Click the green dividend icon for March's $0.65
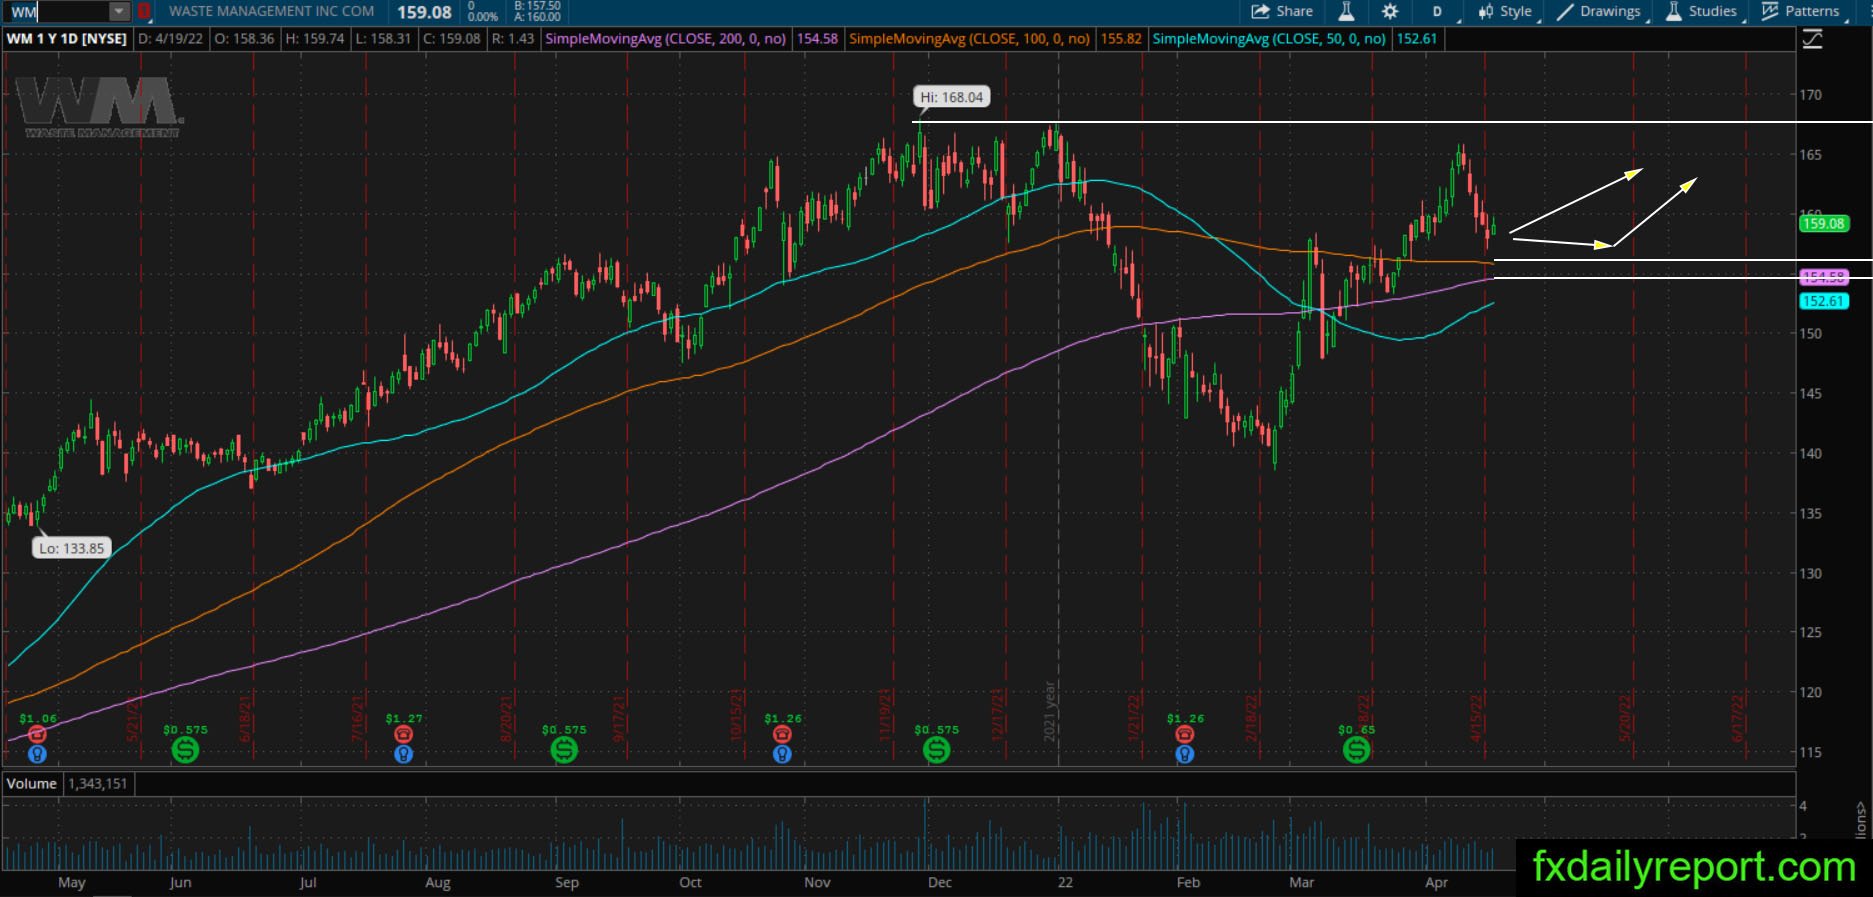This screenshot has width=1873, height=897. (x=1356, y=749)
